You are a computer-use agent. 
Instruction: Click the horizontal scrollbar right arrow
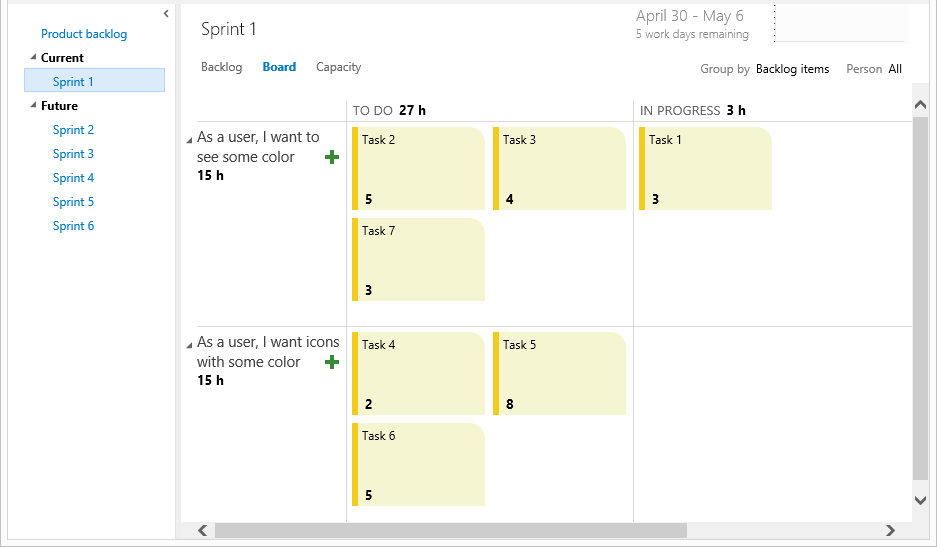pos(890,530)
